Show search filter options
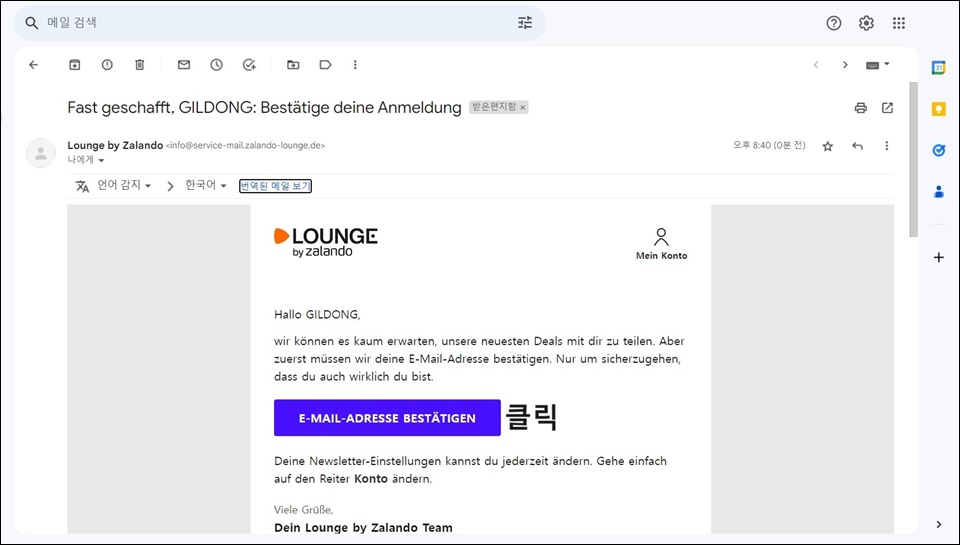This screenshot has width=960, height=545. (x=525, y=23)
